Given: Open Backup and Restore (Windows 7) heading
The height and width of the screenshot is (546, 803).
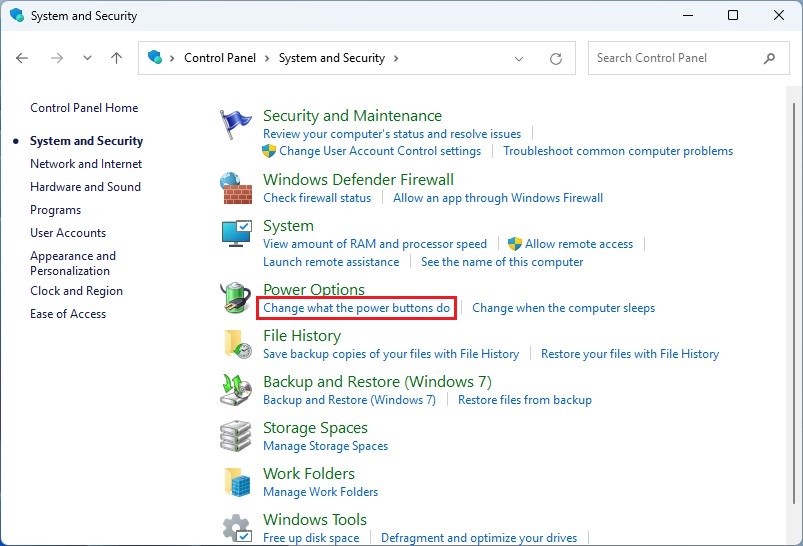Looking at the screenshot, I should [377, 382].
